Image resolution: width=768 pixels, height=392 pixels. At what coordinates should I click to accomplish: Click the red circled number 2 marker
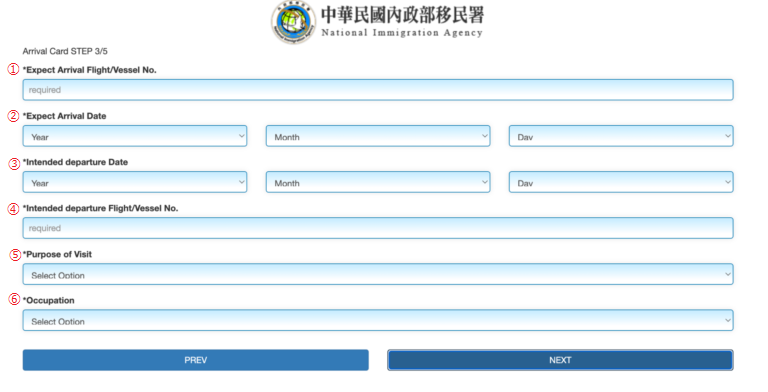[13, 116]
